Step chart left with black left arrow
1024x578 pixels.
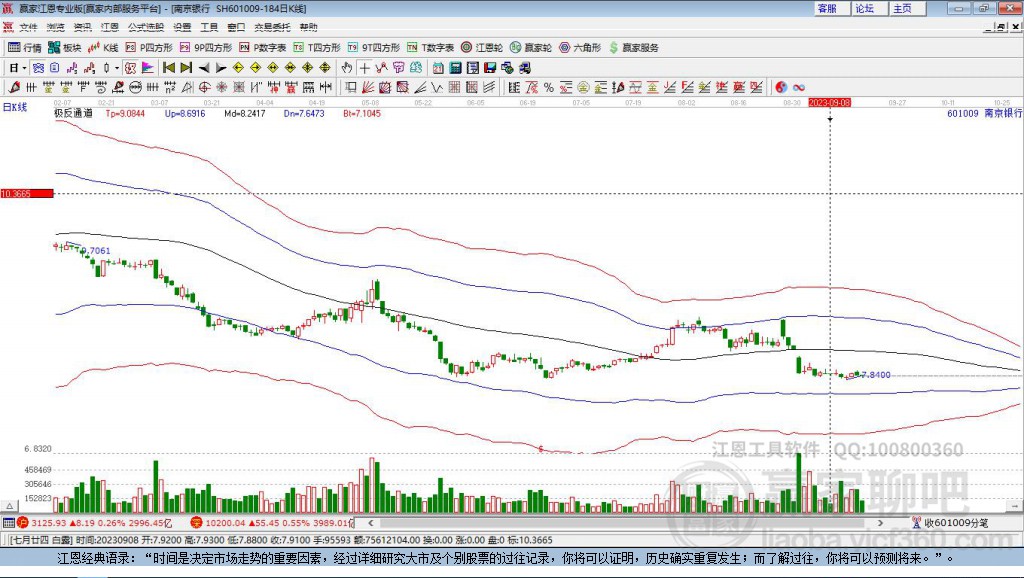(x=204, y=68)
